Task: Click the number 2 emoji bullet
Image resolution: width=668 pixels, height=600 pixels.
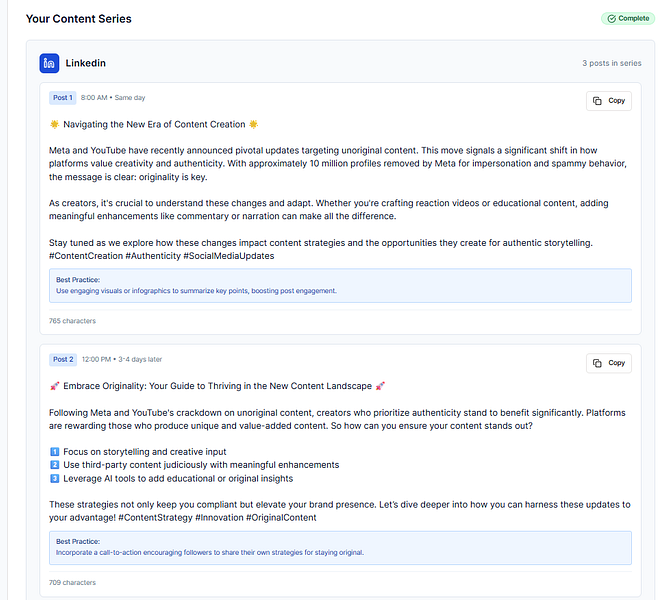Action: click(x=54, y=465)
